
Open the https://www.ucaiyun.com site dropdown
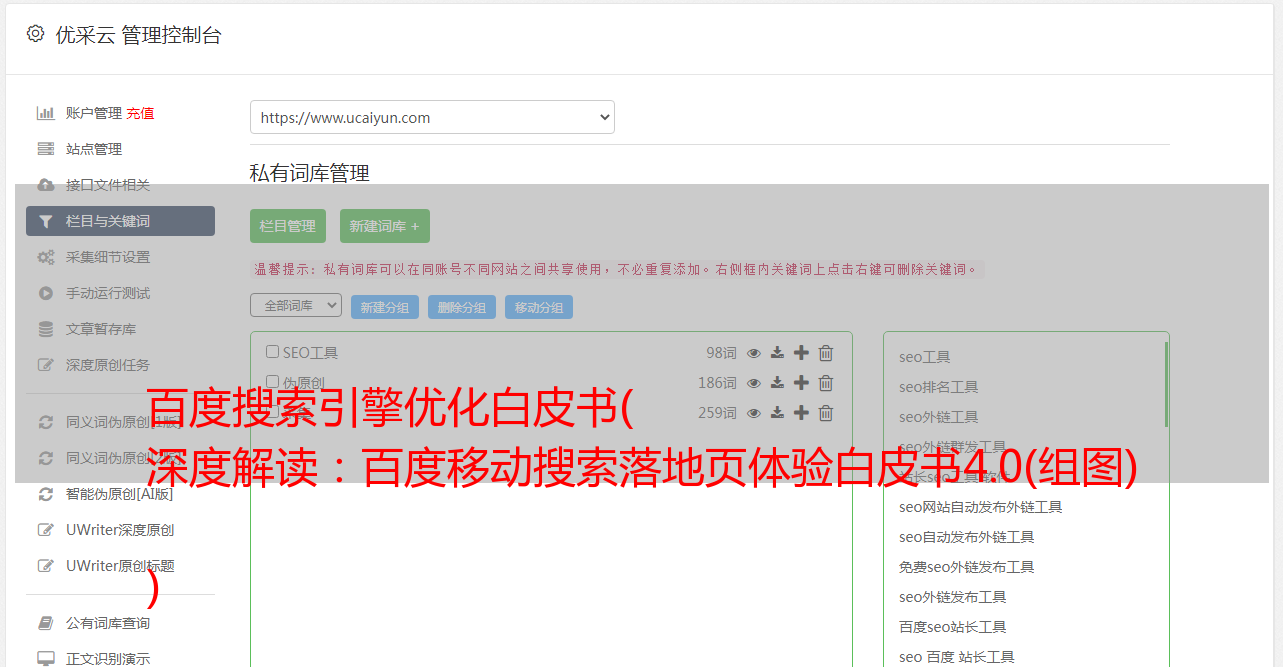432,117
